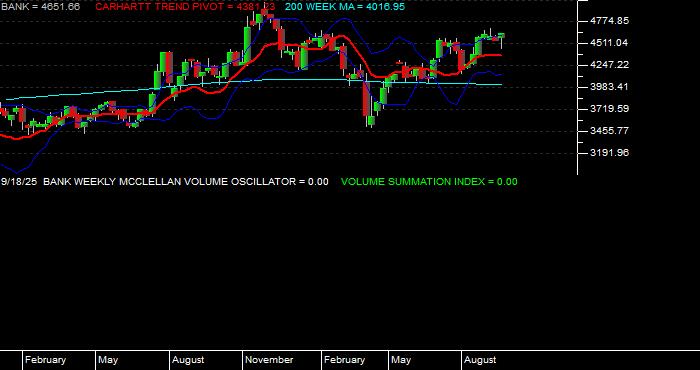This screenshot has height=370, width=700.
Task: Click the second February timeline marker
Action: pos(344,360)
